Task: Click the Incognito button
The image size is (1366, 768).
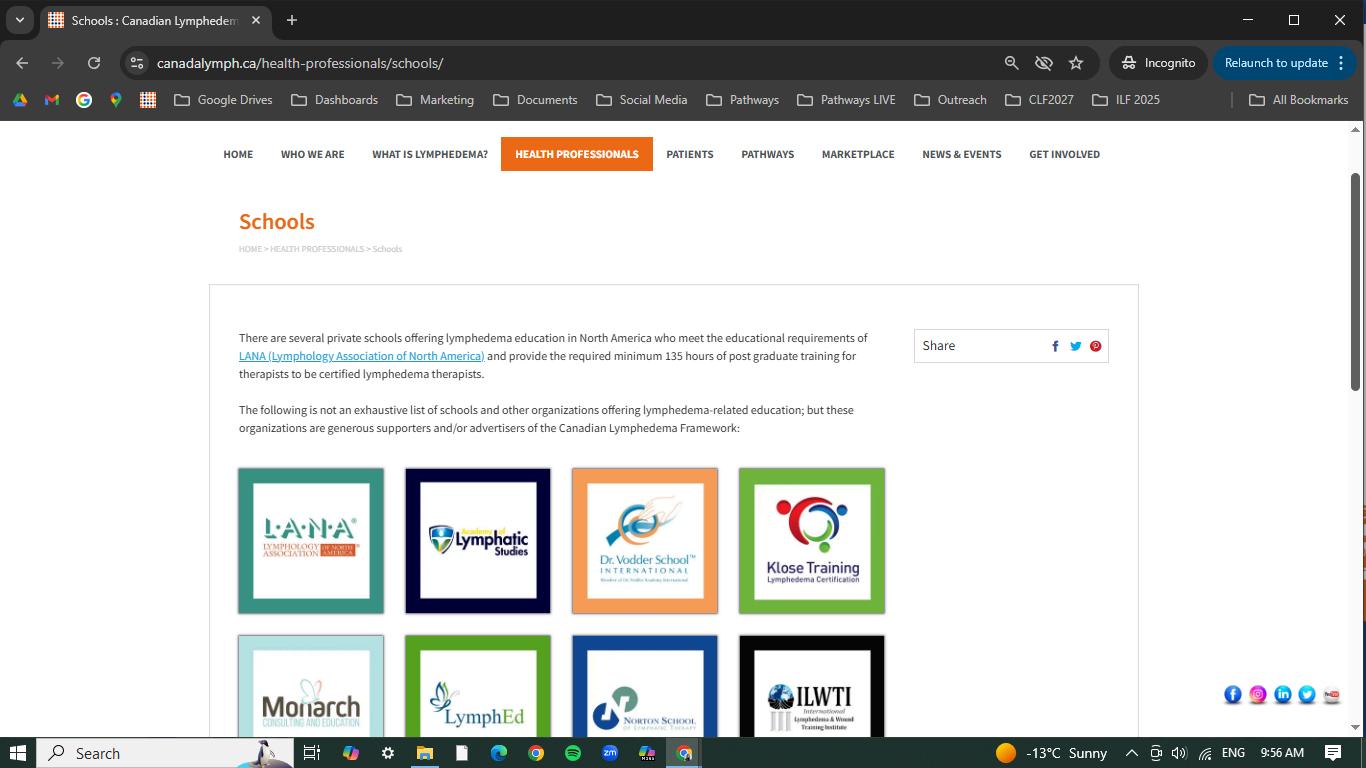Action: point(1157,63)
